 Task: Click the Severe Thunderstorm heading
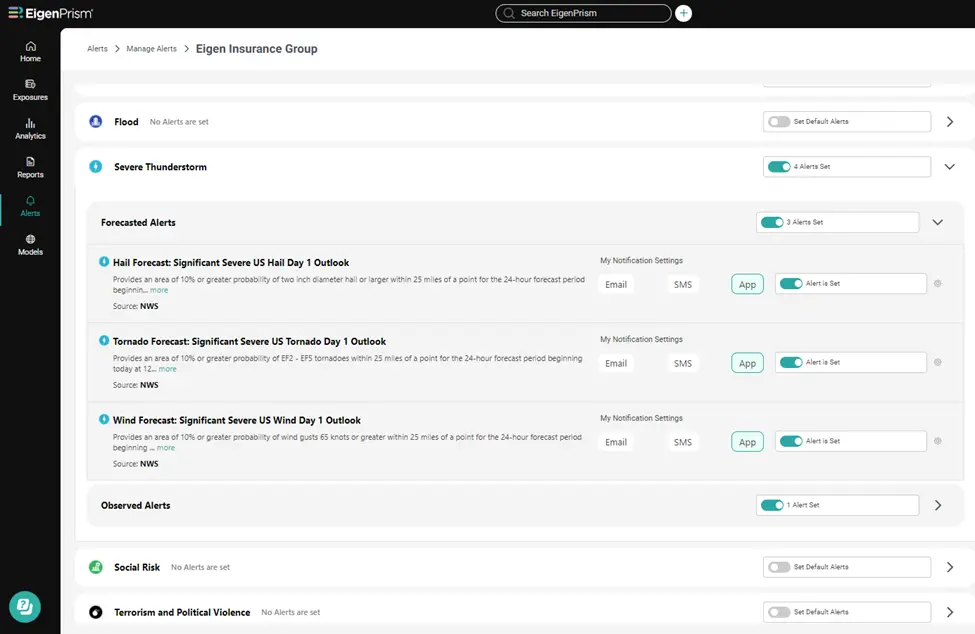click(160, 167)
